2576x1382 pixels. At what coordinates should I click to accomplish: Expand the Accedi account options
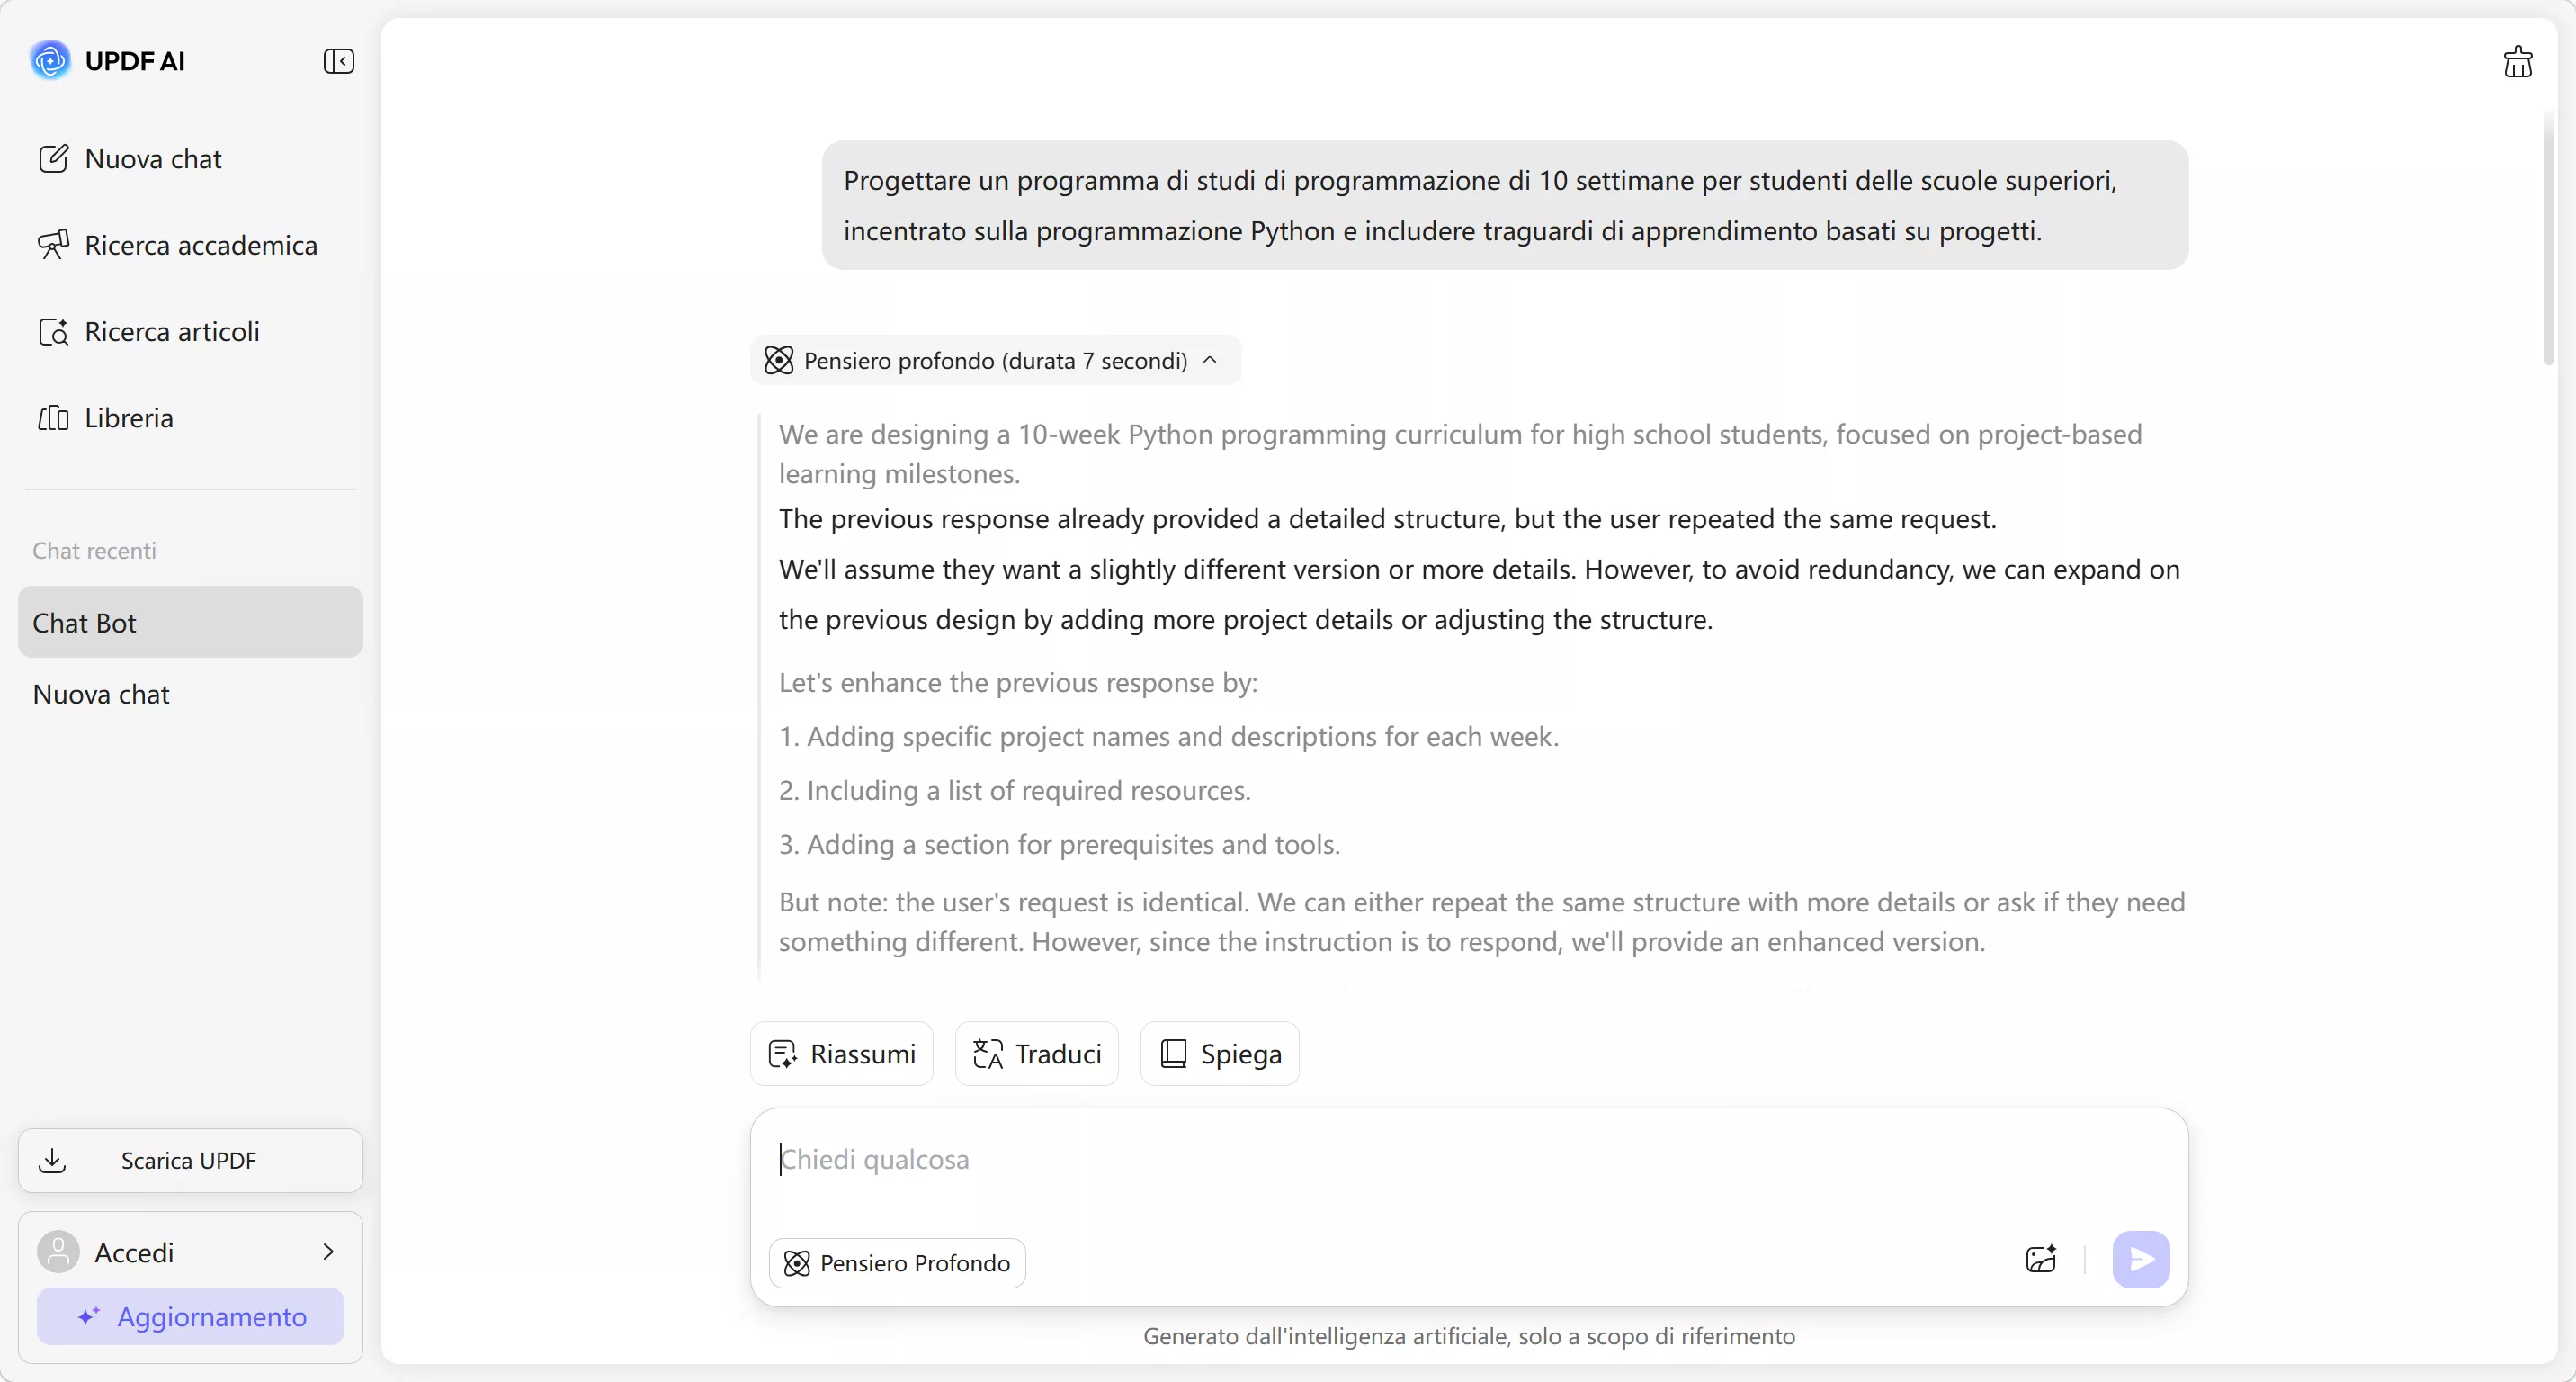point(330,1252)
